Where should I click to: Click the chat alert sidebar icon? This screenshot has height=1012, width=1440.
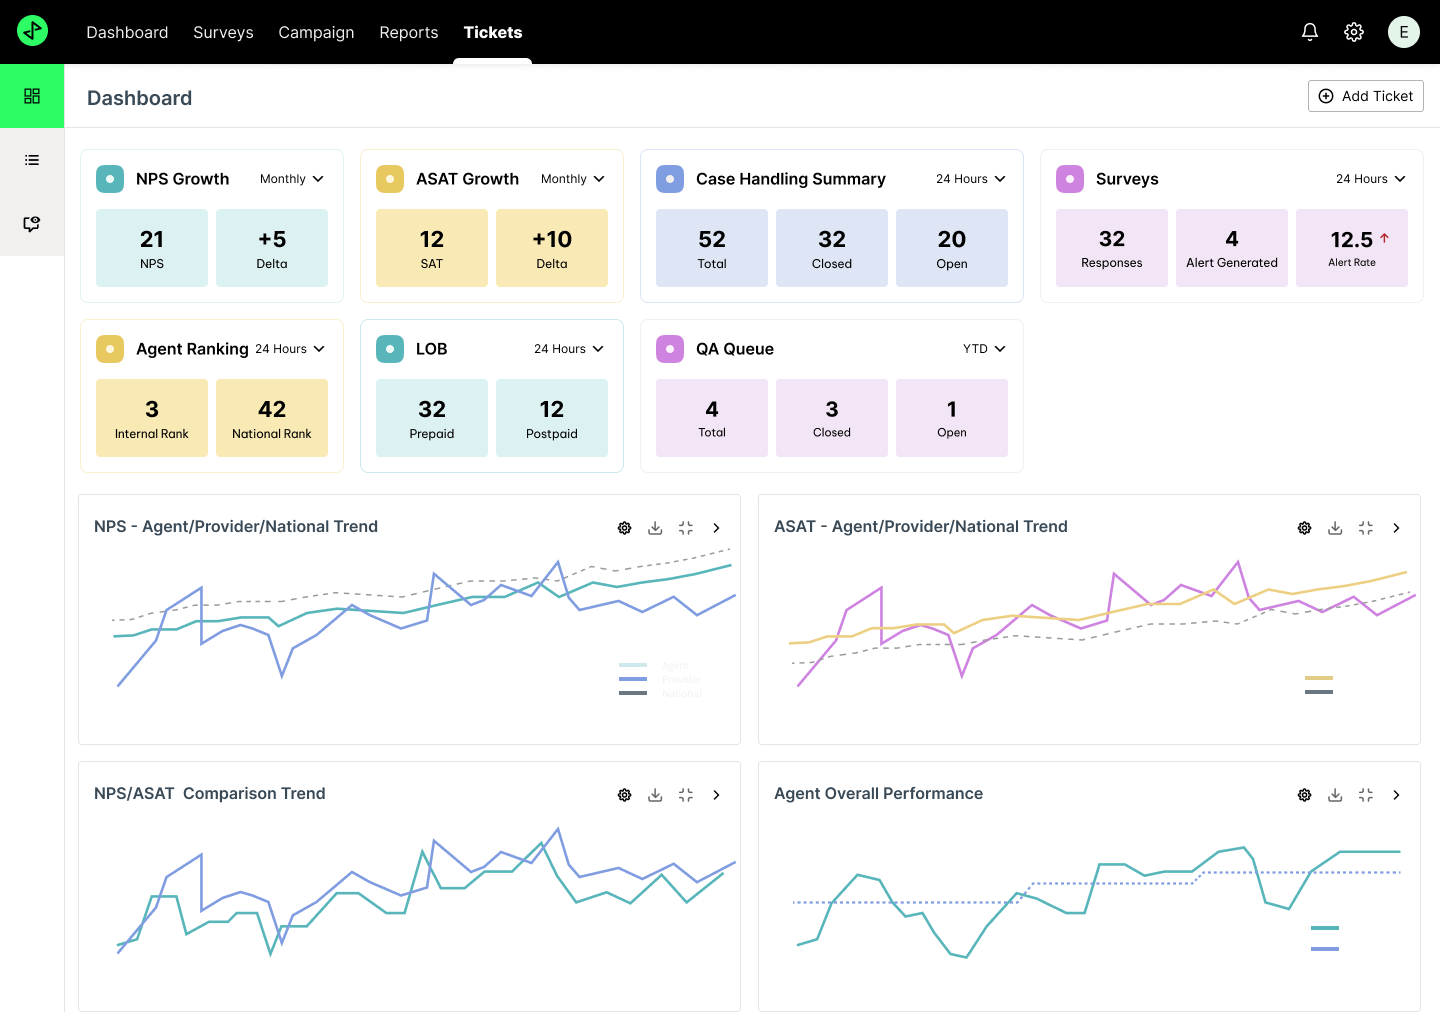click(32, 224)
